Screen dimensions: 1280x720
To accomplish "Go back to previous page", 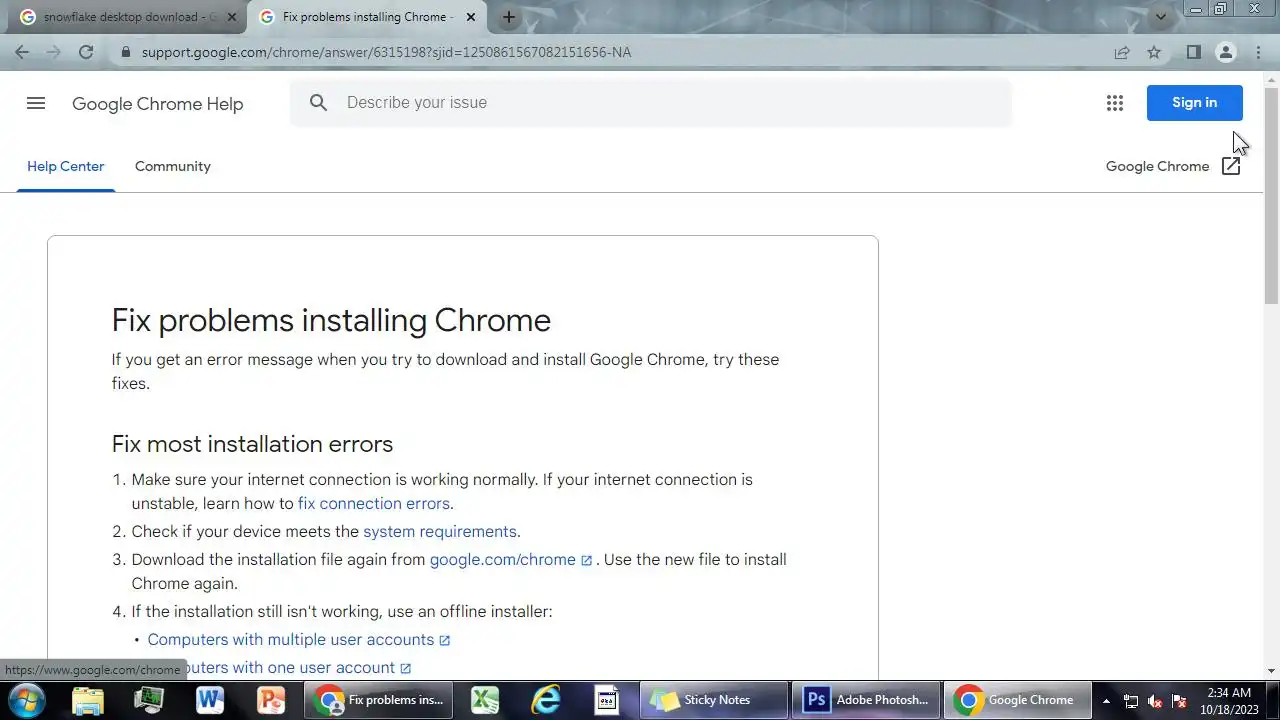I will (x=22, y=52).
